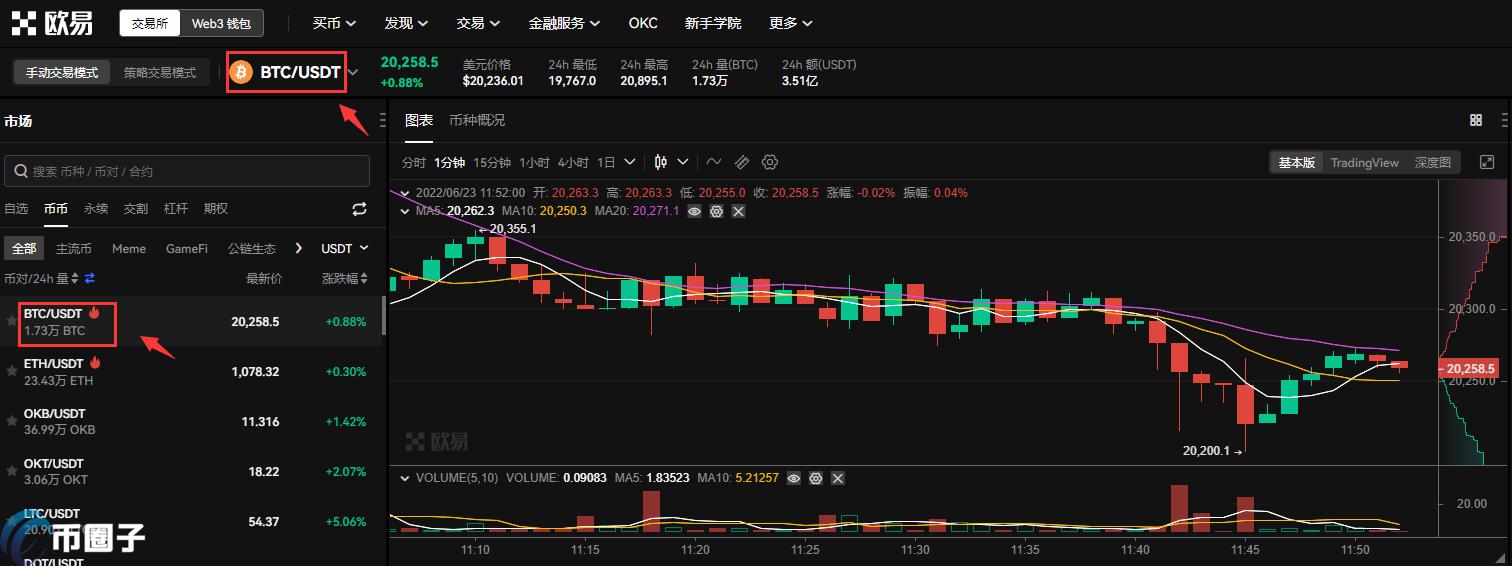Open 币种概况 tab
The image size is (1512, 566).
[477, 120]
